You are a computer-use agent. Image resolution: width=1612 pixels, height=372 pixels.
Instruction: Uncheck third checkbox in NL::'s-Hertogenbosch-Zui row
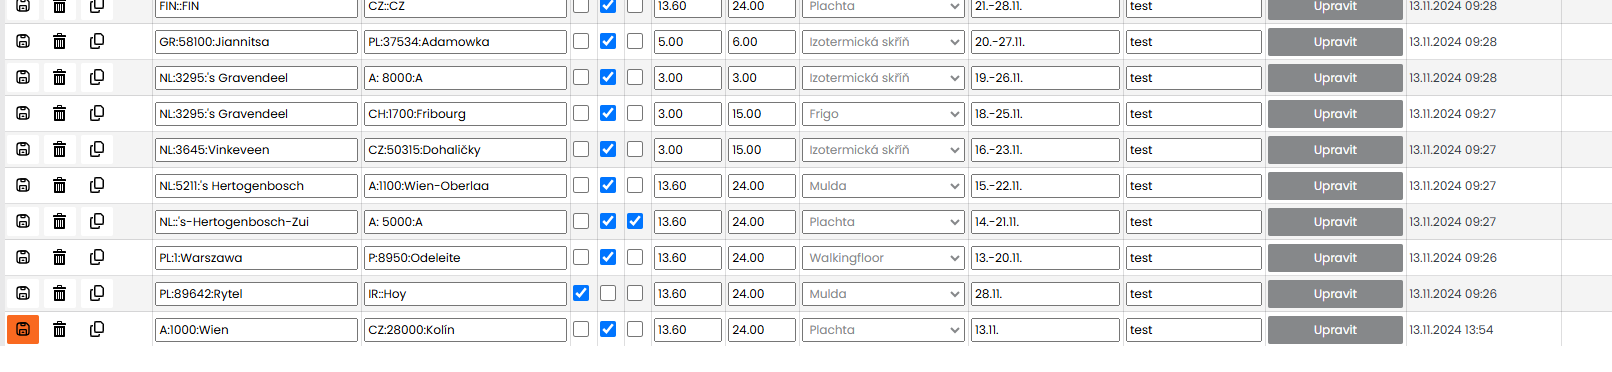click(x=635, y=221)
